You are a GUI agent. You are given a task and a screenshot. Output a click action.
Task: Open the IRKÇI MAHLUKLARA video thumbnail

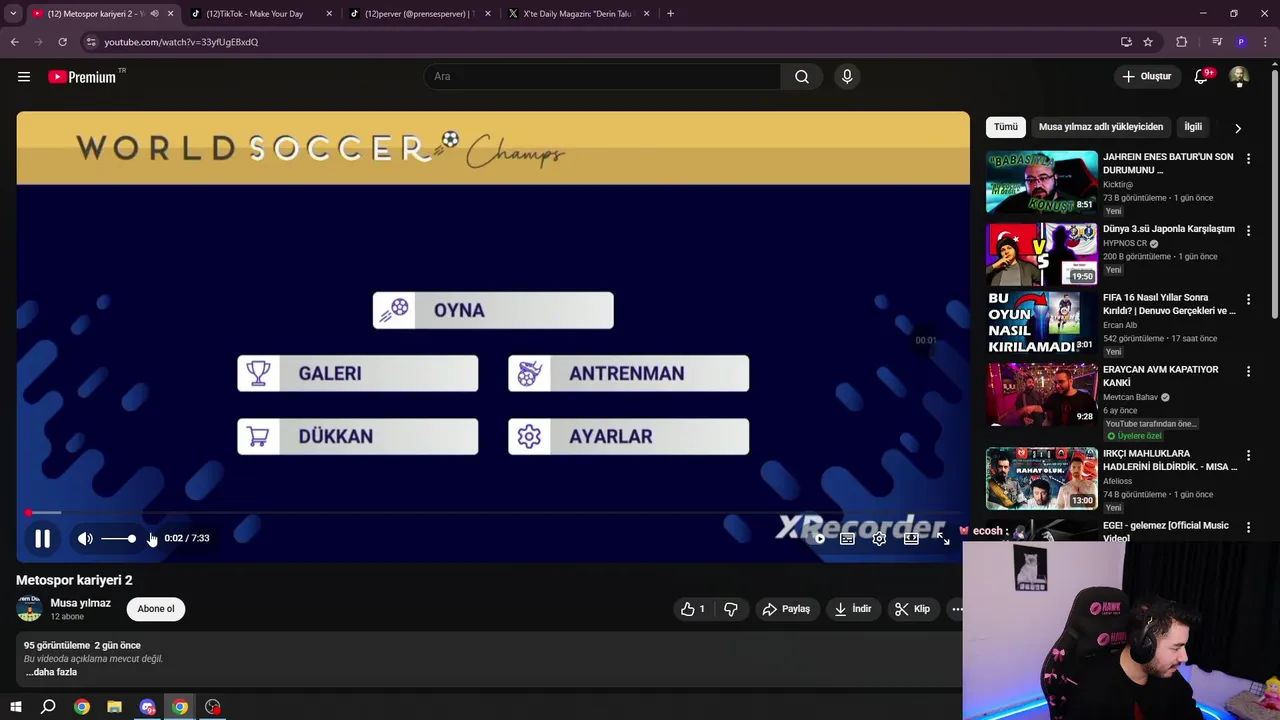pos(1041,478)
